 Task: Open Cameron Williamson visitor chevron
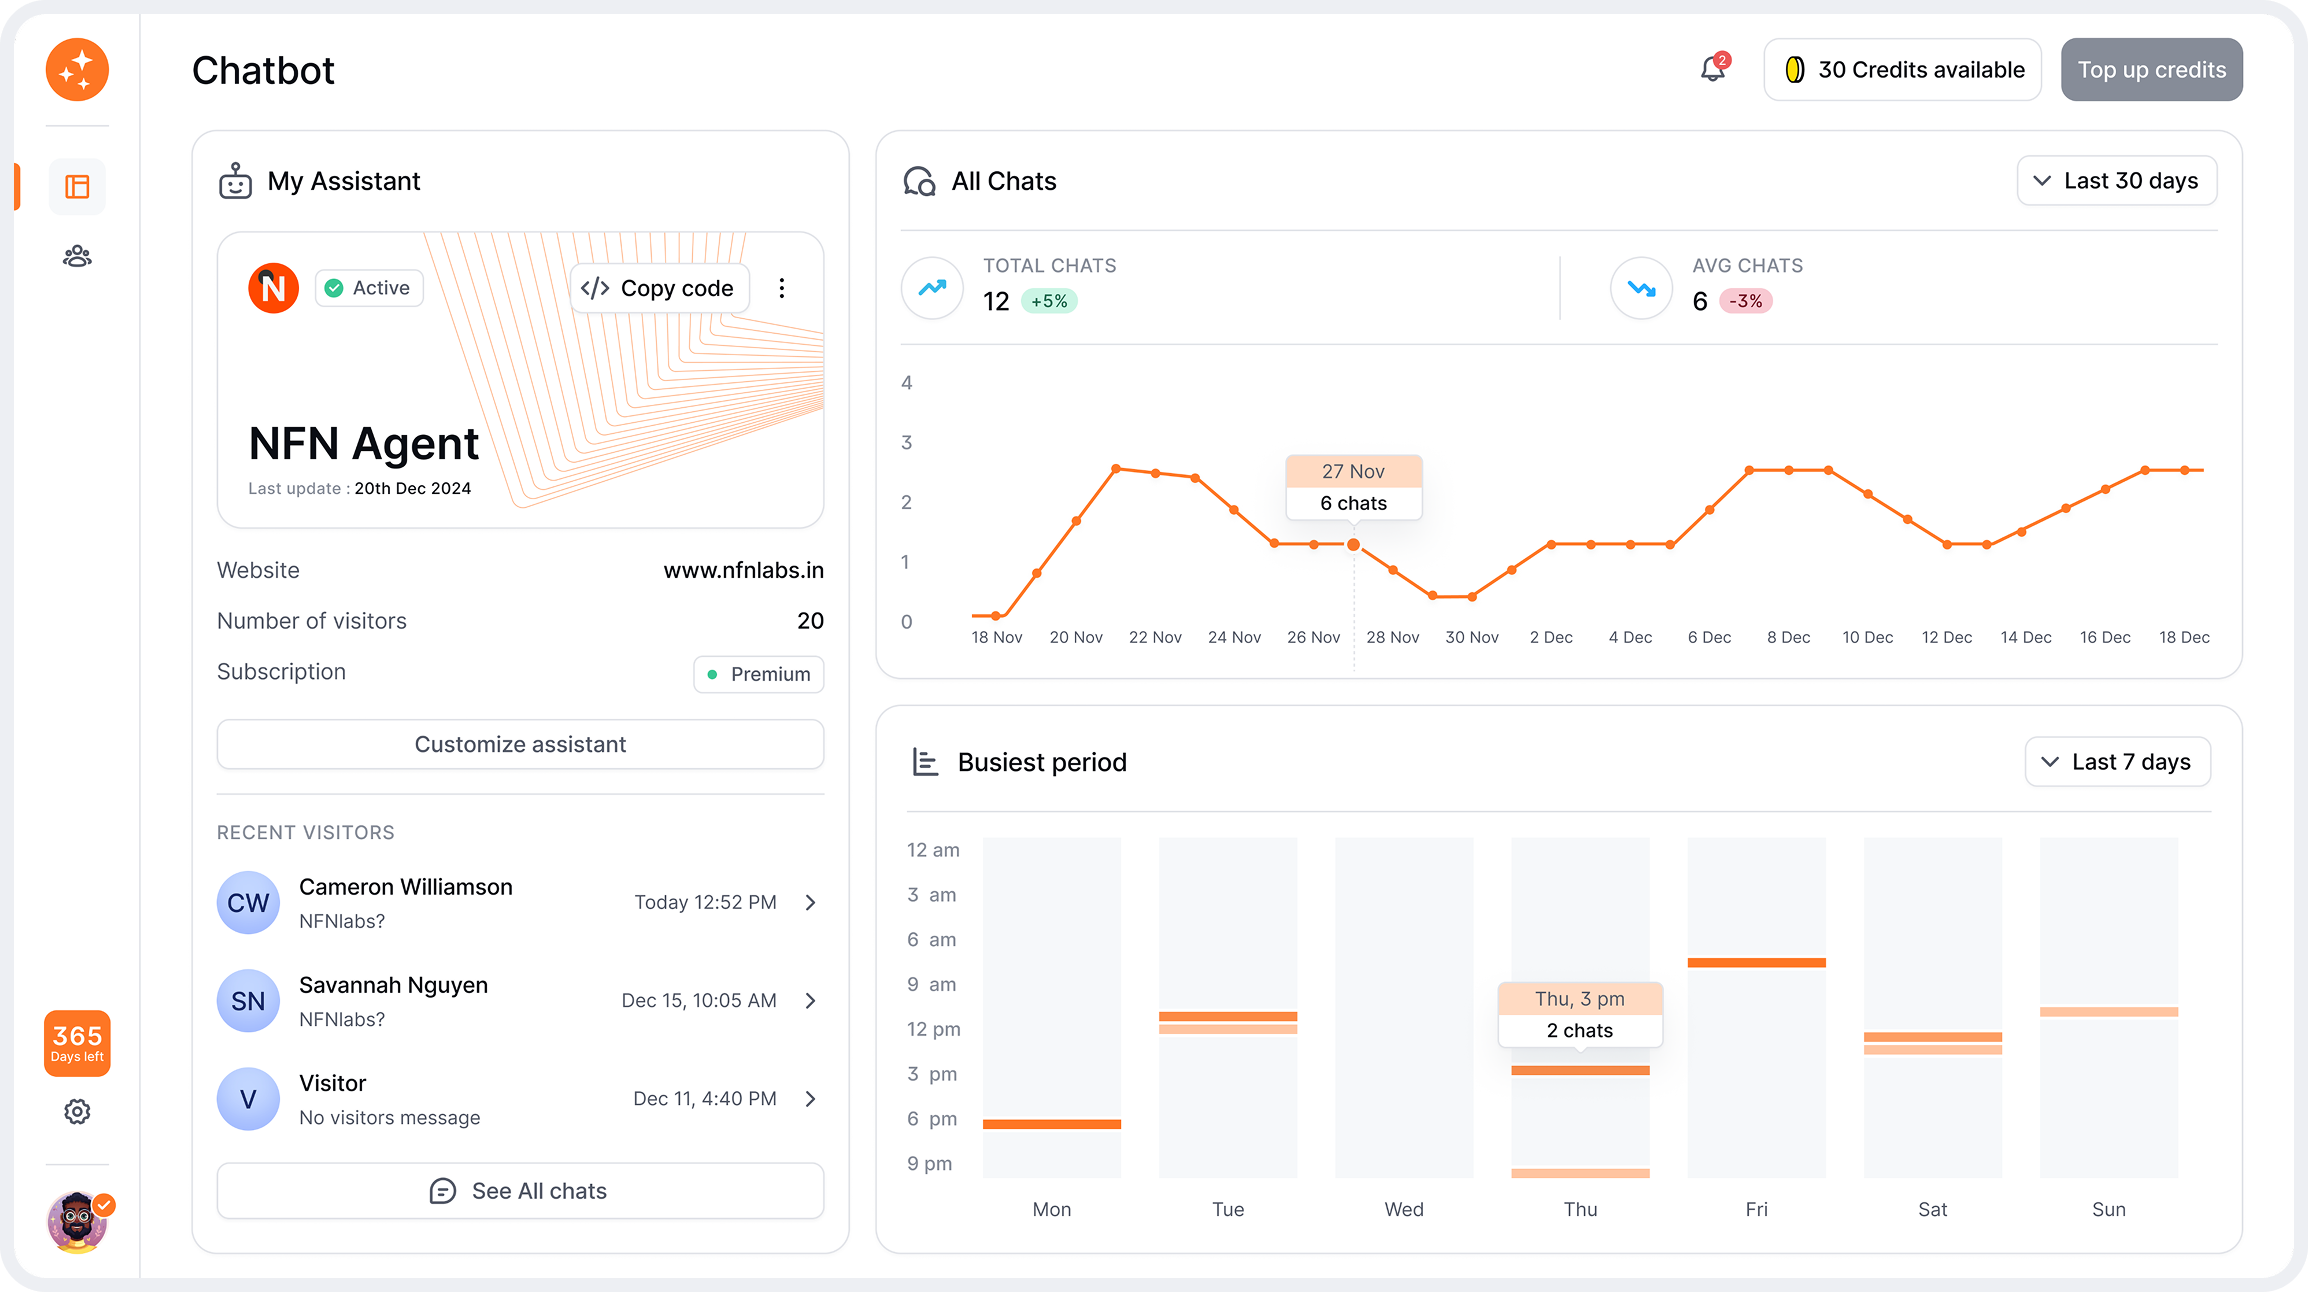[x=811, y=903]
